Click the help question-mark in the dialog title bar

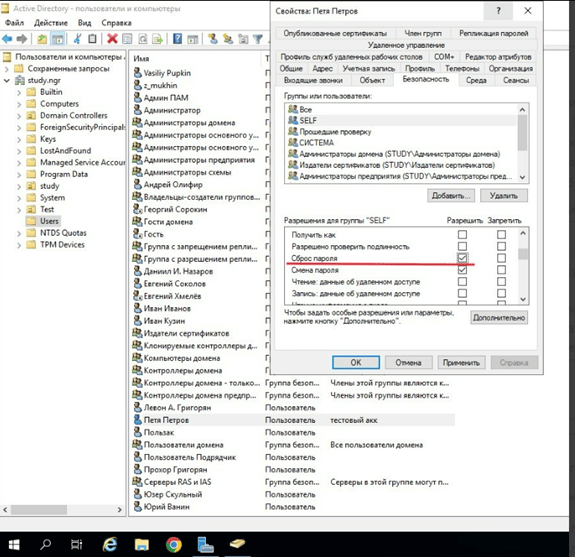(498, 11)
